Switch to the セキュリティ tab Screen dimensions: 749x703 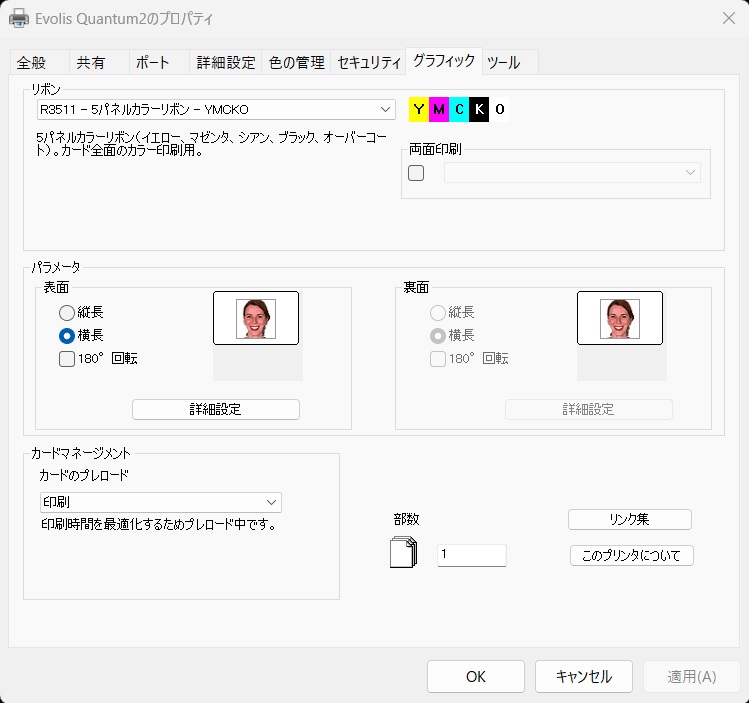(x=368, y=63)
